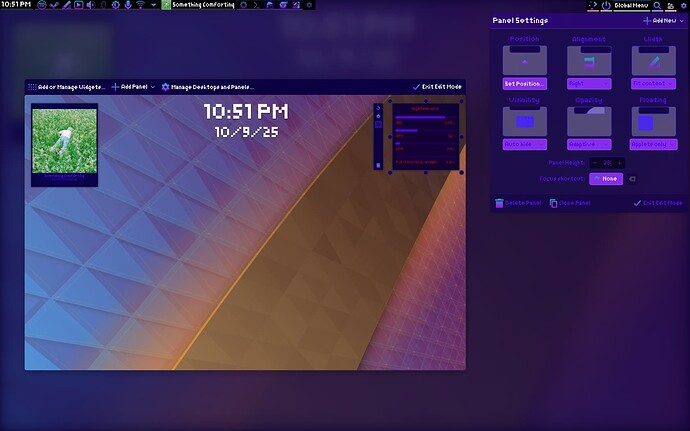Click the Position panel preview icon
This screenshot has width=690, height=431.
pyautogui.click(x=525, y=60)
